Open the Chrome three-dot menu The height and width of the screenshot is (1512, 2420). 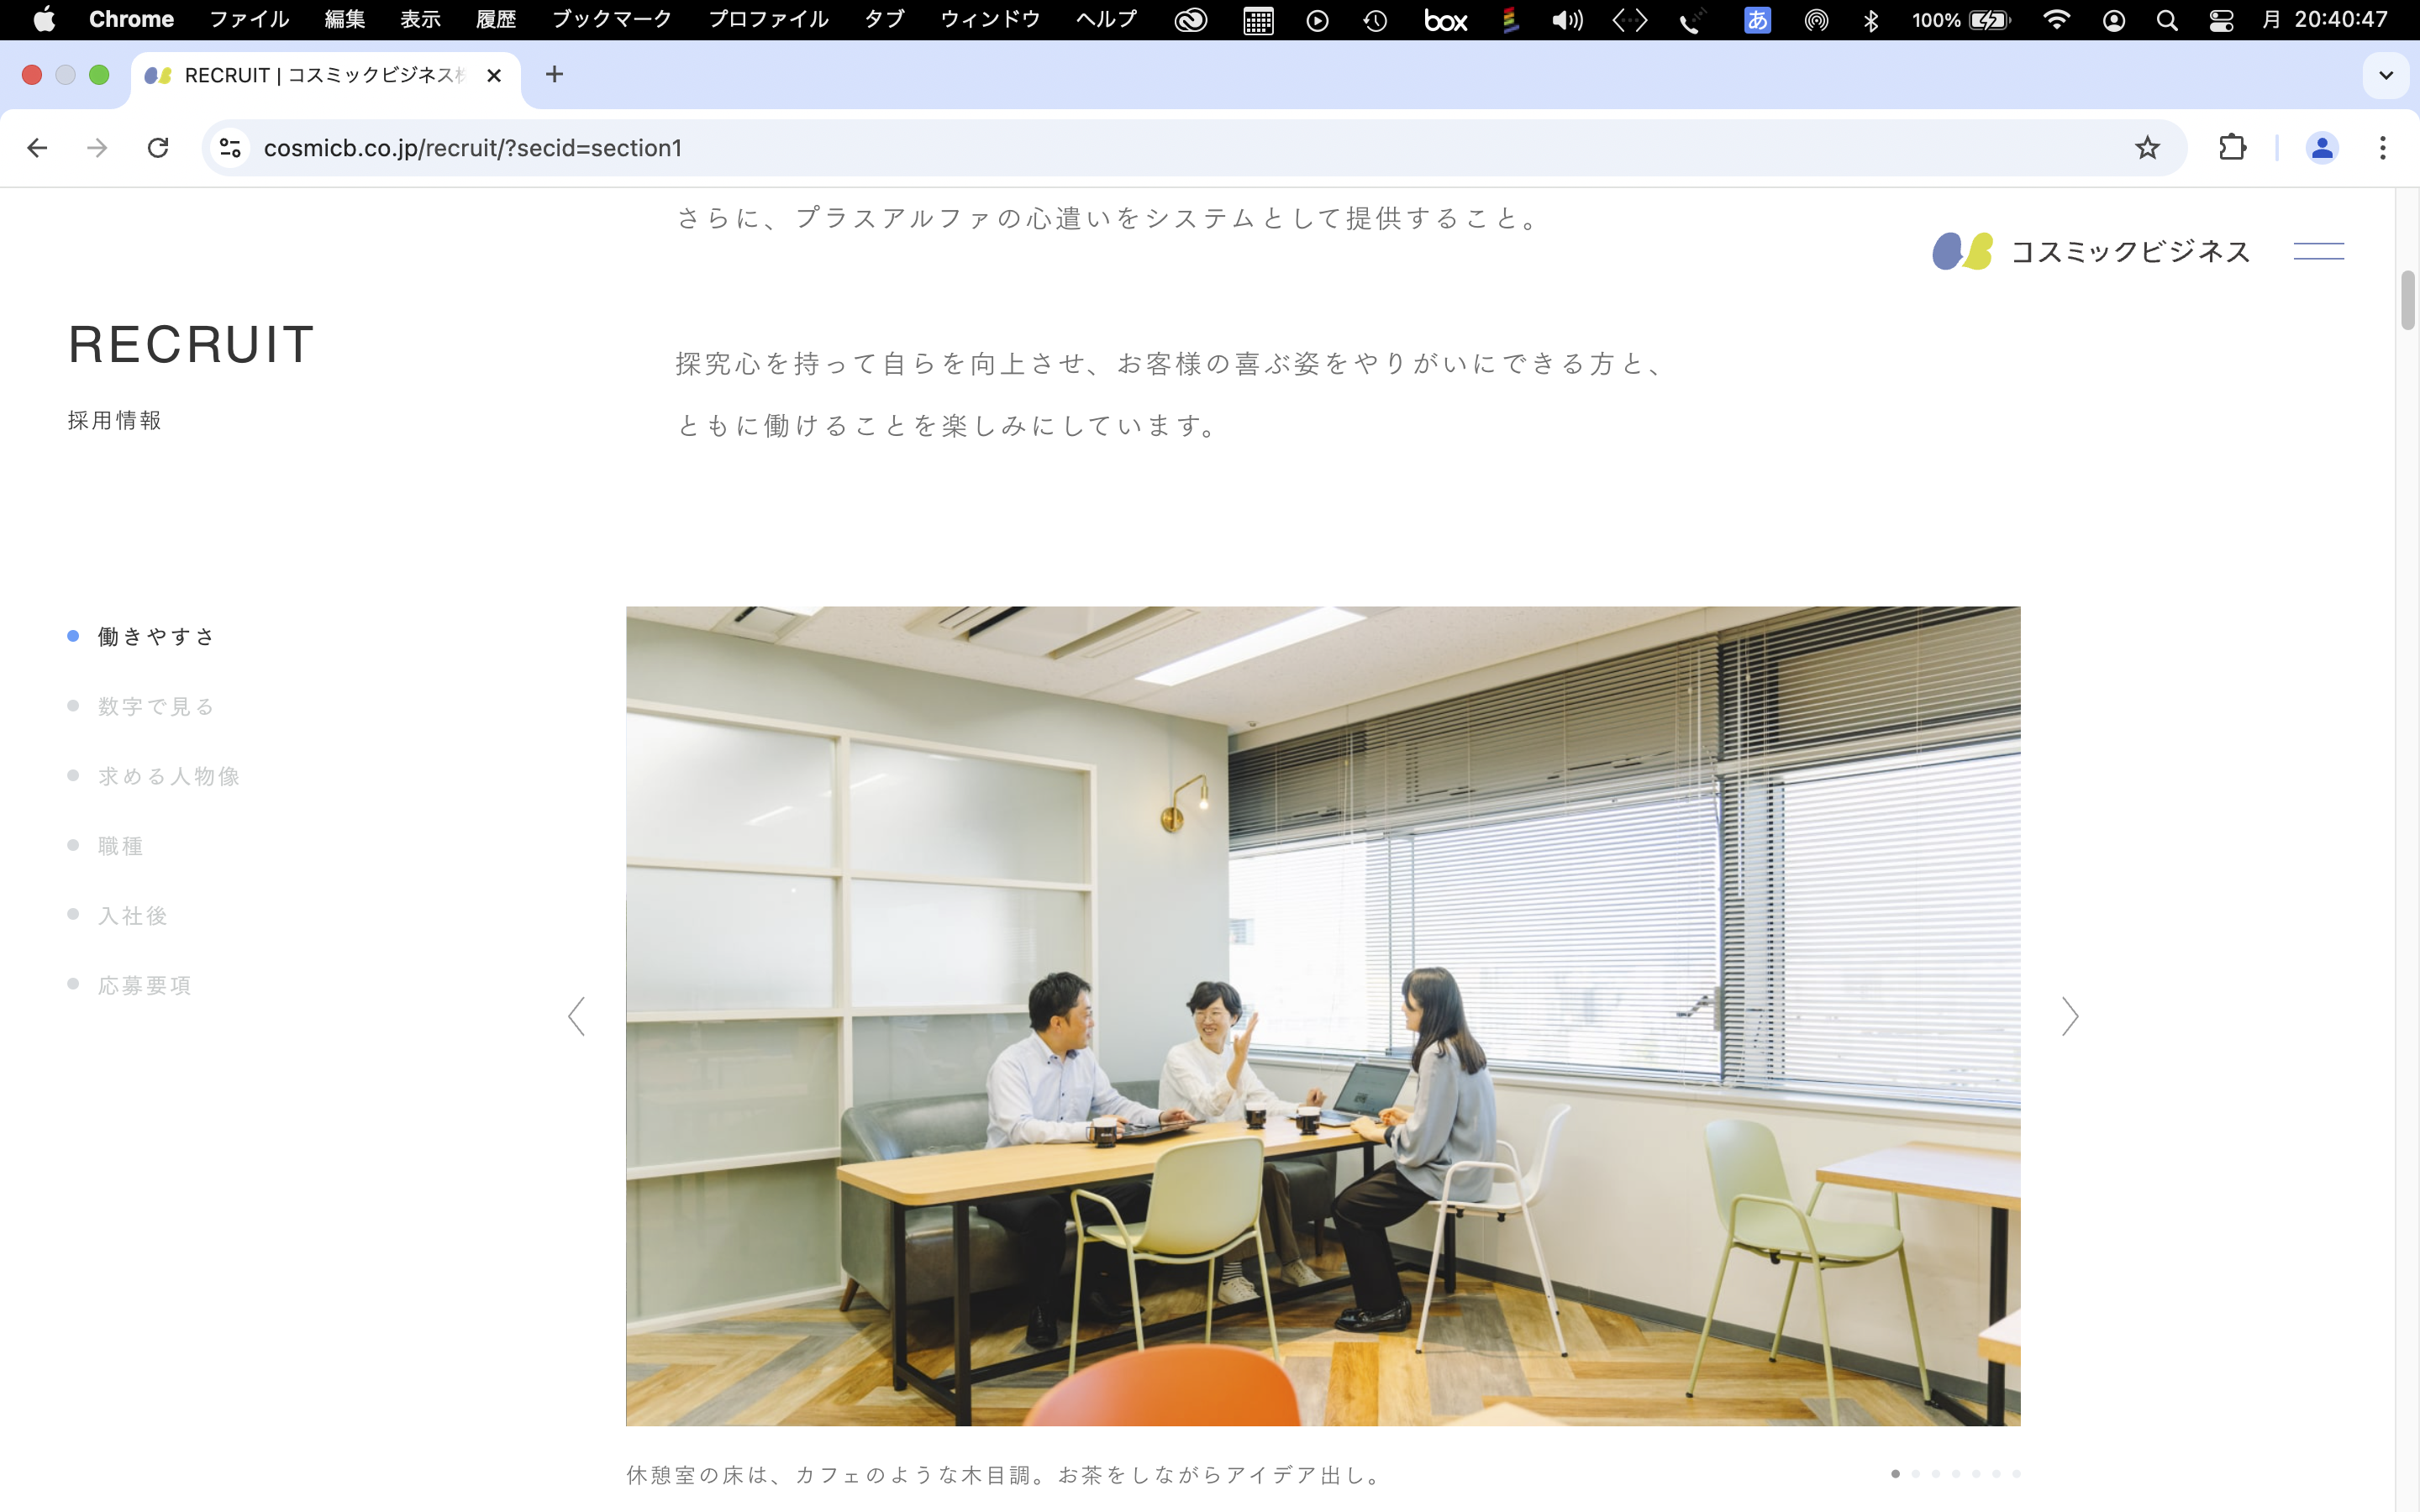click(x=2383, y=148)
